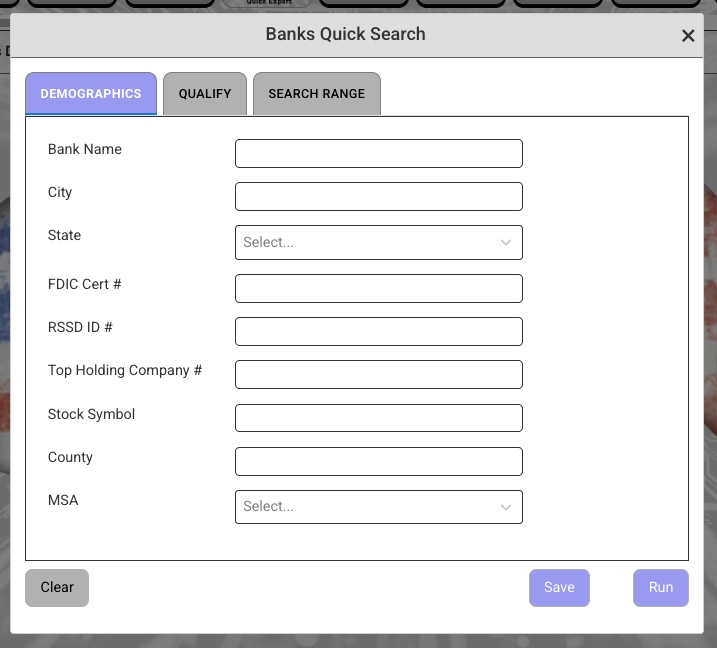Click the RSSD ID # input box
This screenshot has width=717, height=648.
click(379, 331)
